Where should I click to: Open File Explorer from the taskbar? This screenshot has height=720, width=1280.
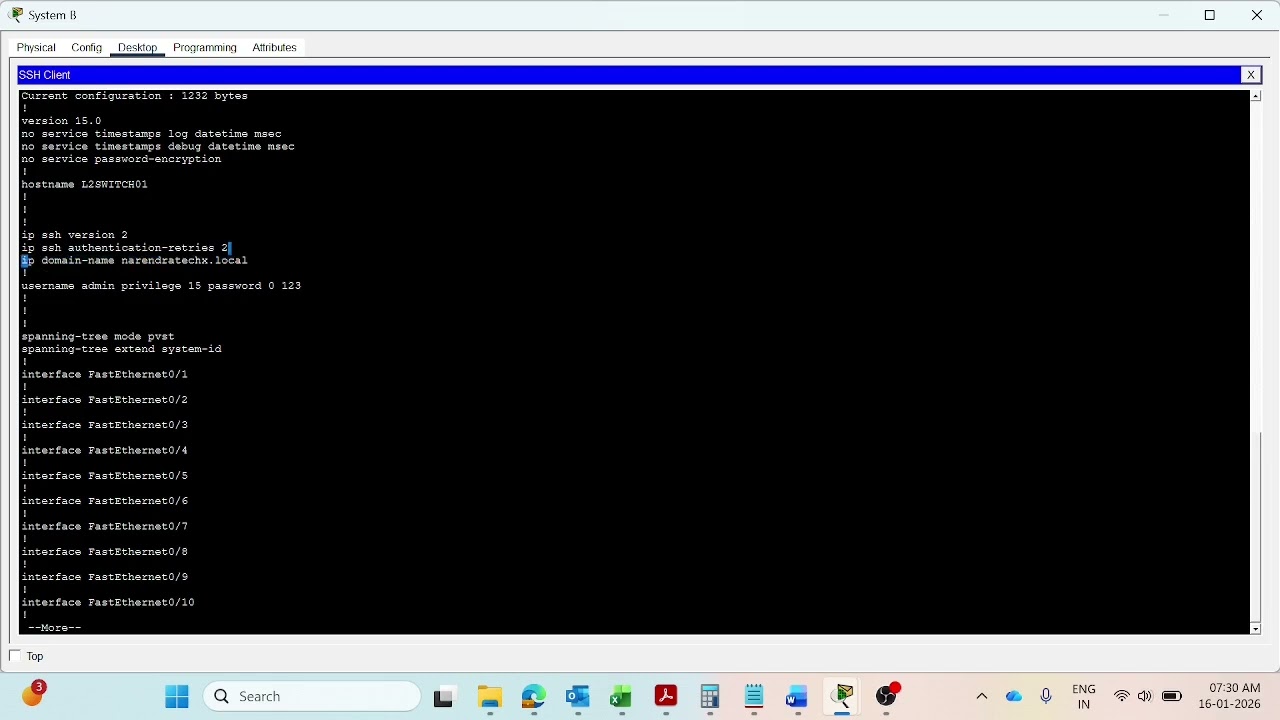tap(489, 697)
